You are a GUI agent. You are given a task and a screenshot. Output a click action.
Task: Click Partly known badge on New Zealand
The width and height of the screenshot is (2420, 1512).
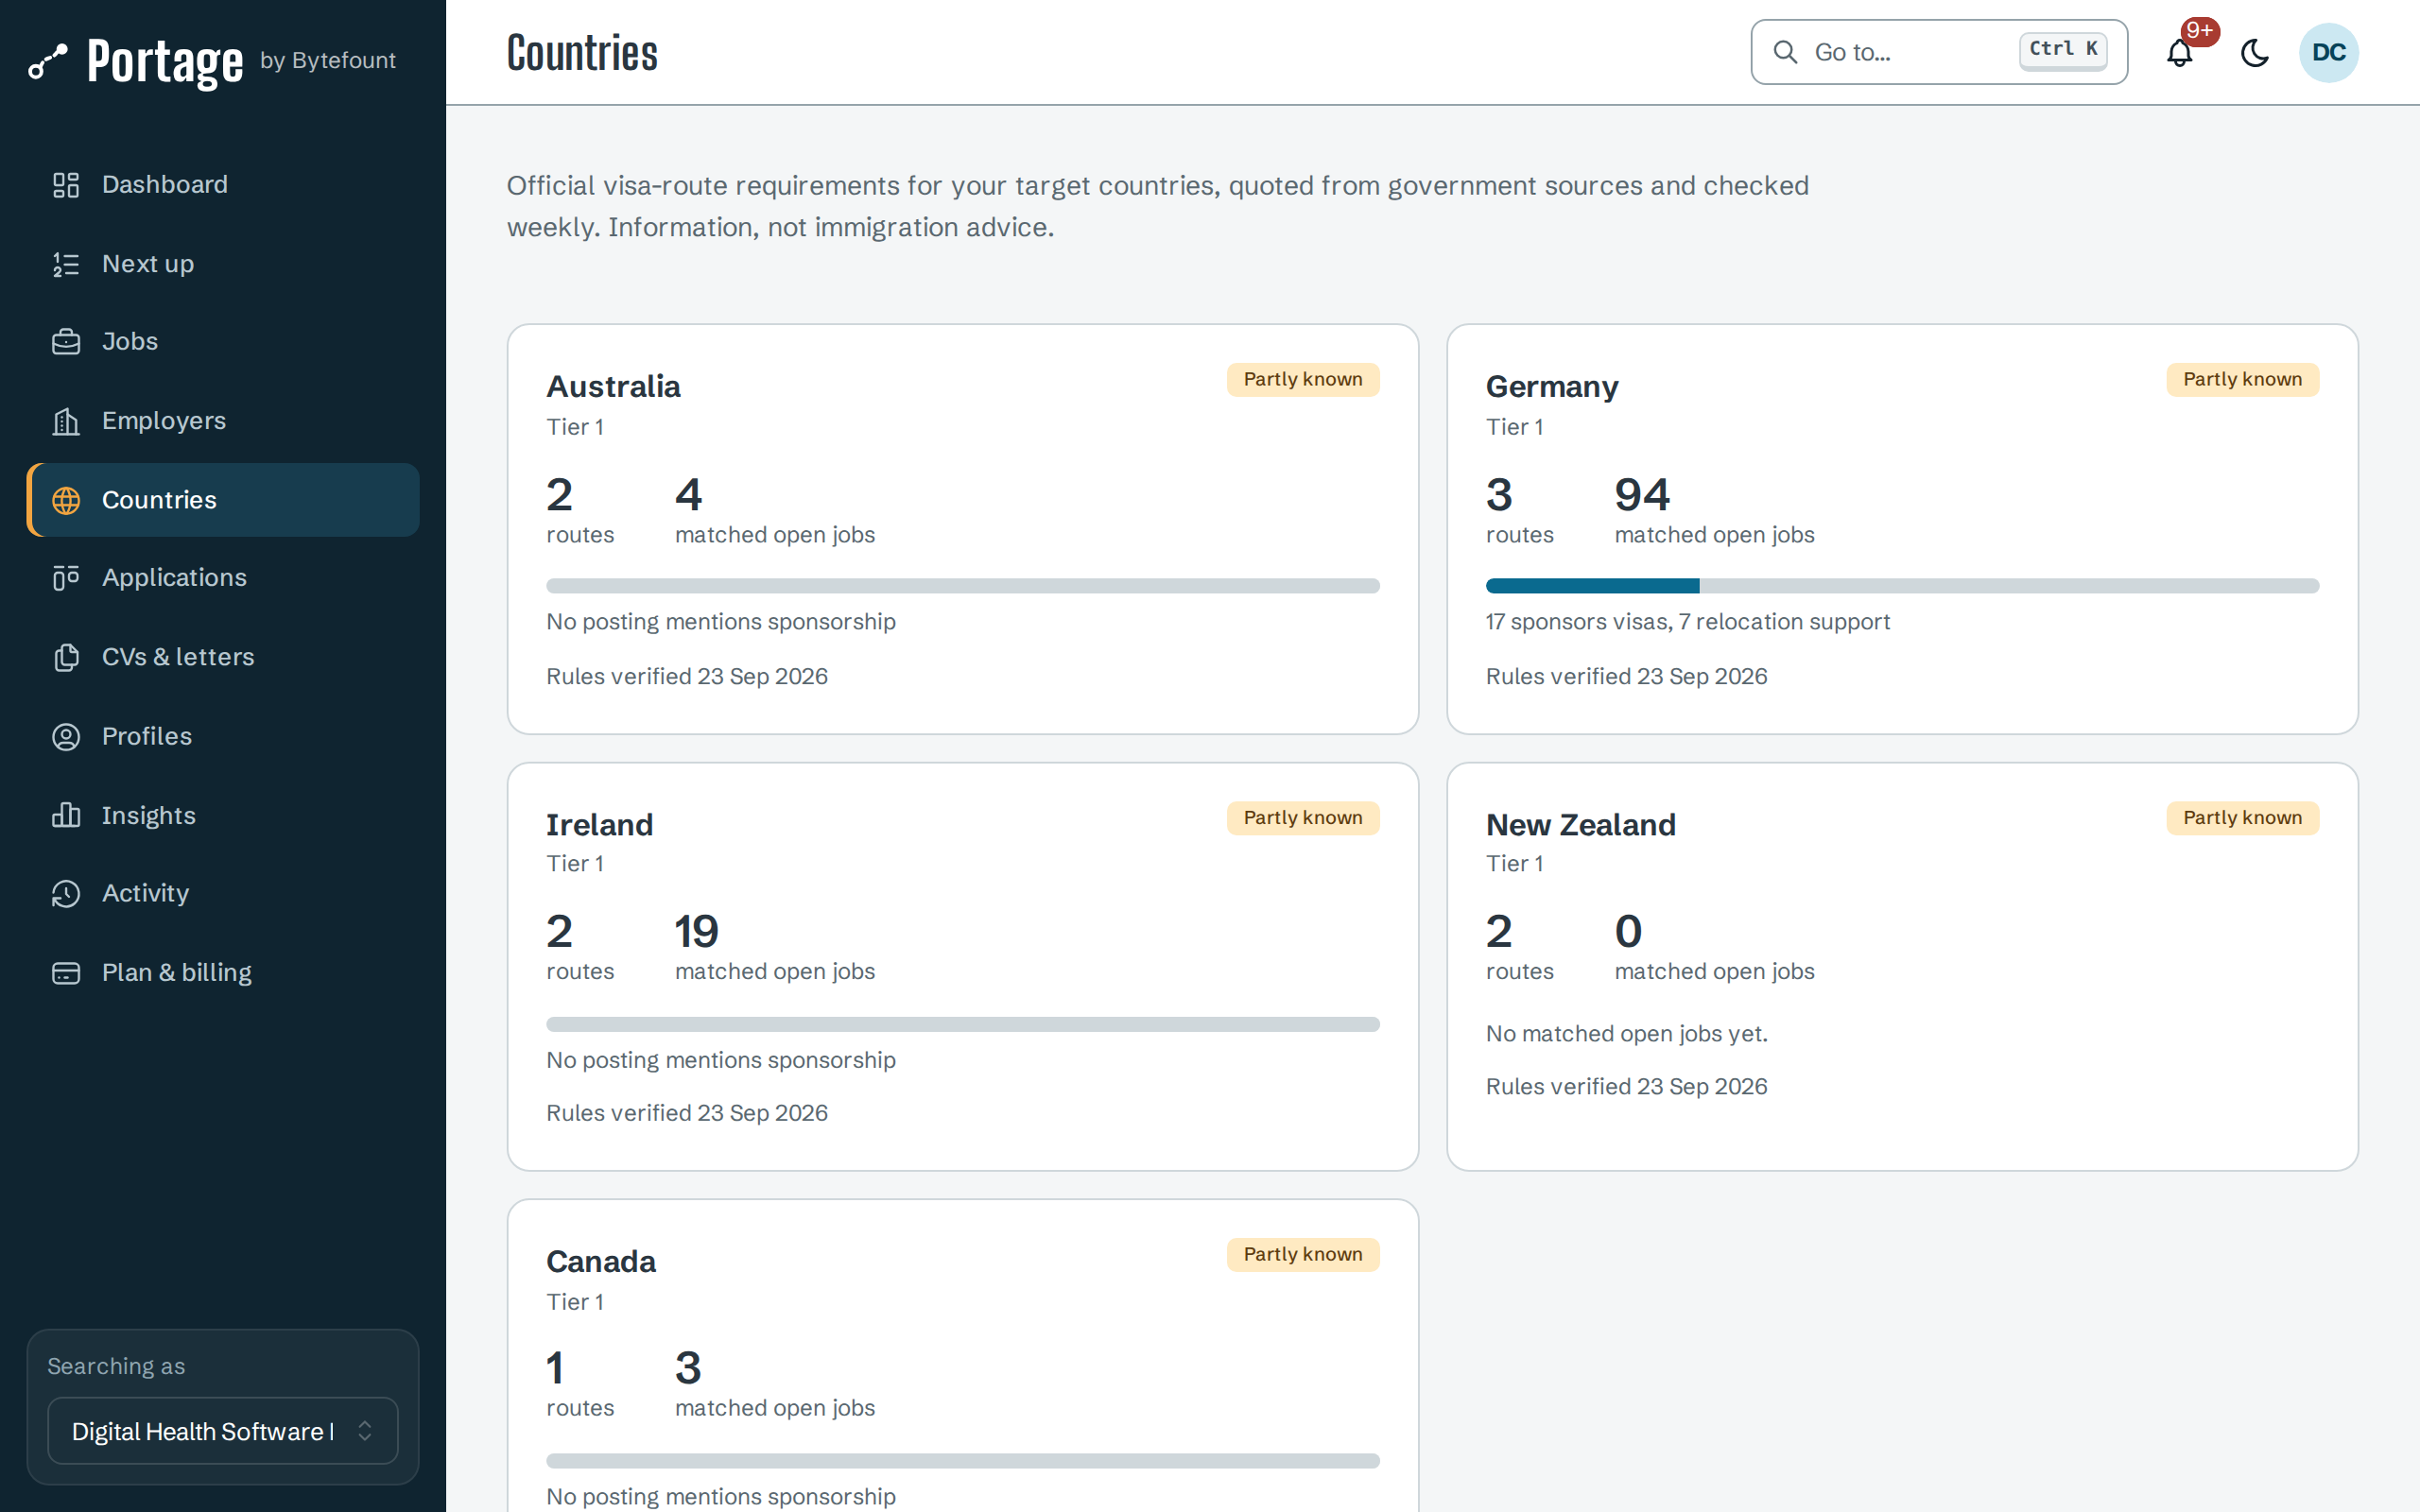[x=2242, y=818]
